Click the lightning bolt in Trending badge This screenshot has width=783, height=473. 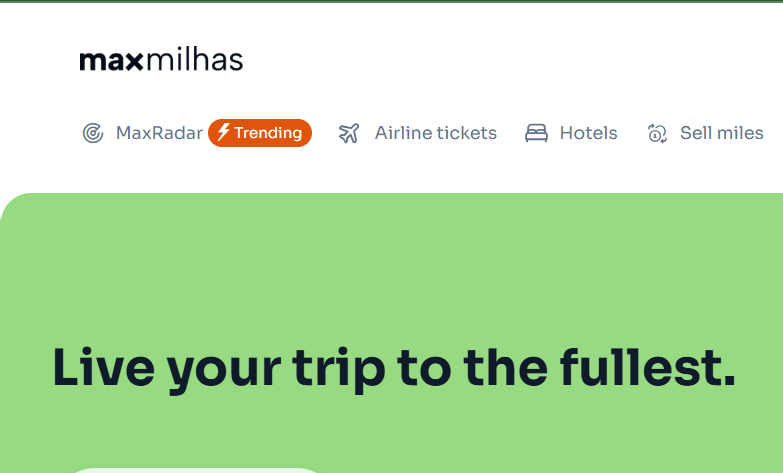pos(224,132)
